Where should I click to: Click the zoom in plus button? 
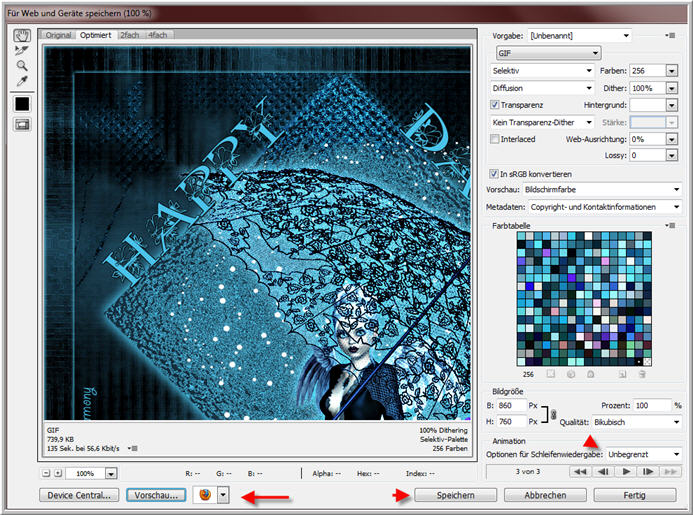(x=58, y=473)
